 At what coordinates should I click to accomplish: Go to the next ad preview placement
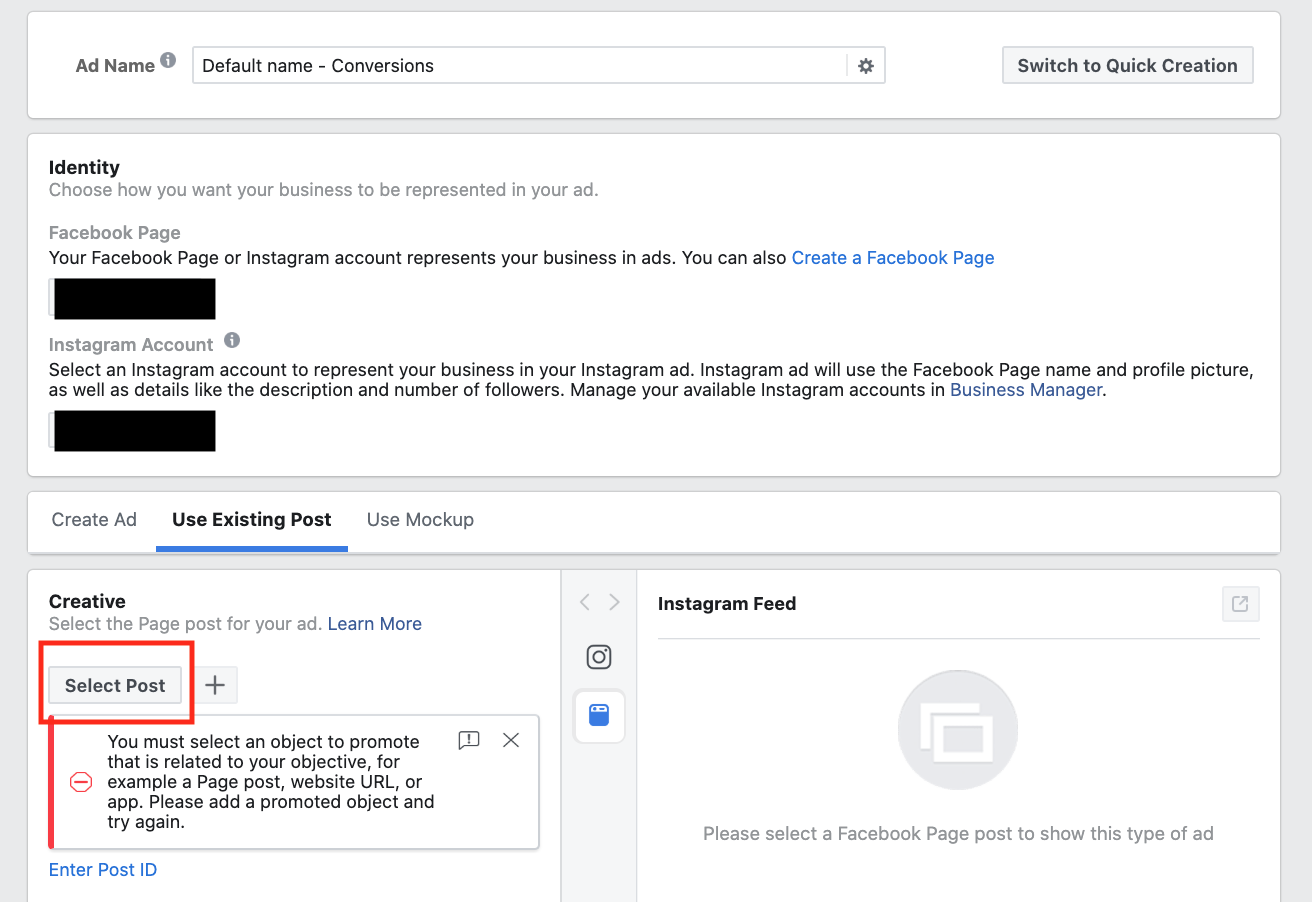[x=614, y=602]
